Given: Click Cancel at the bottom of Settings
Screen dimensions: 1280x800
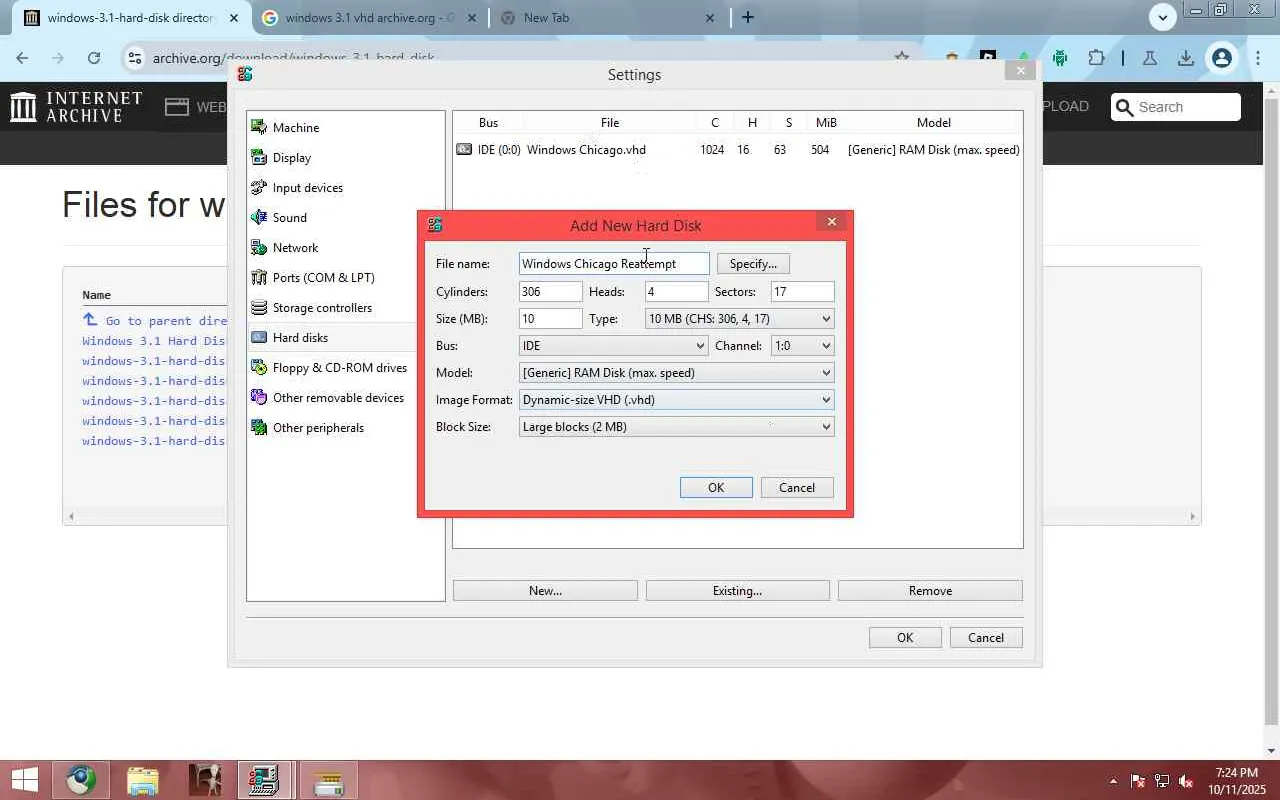Looking at the screenshot, I should click(x=986, y=637).
